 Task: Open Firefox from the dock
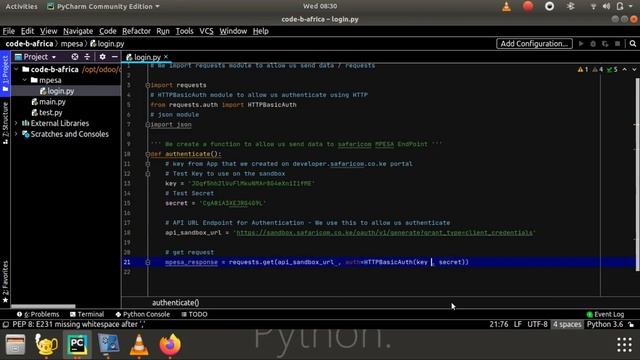click(170, 345)
